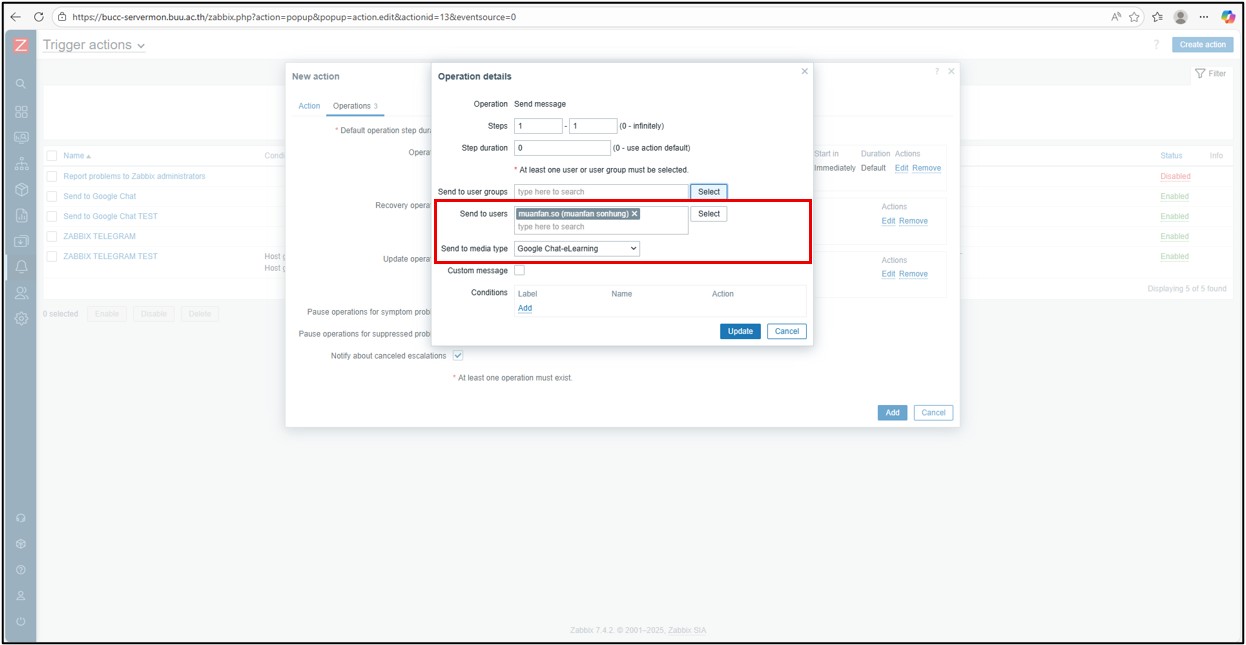Screen dimensions: 1246x645
Task: Open the Users icon in the sidebar
Action: point(21,293)
